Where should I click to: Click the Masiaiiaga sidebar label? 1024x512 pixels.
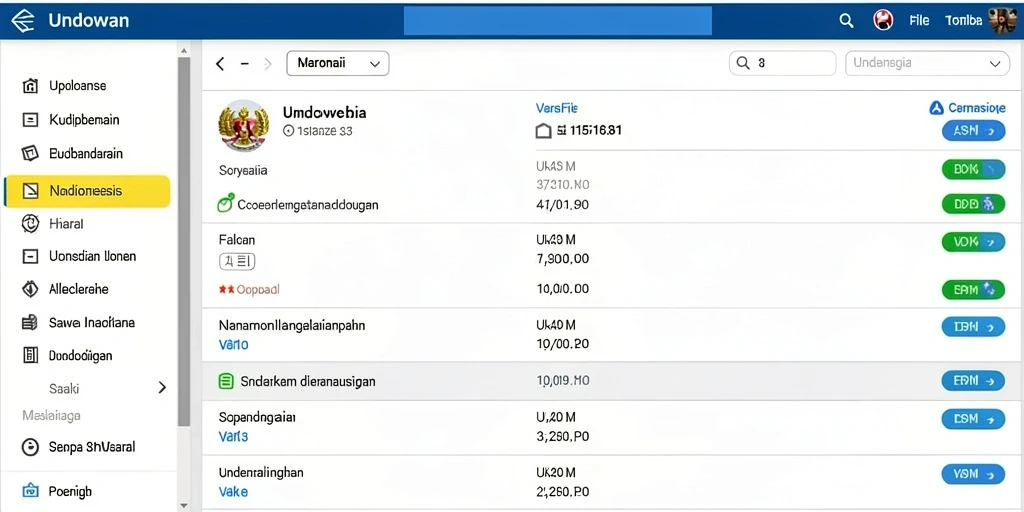(x=52, y=415)
